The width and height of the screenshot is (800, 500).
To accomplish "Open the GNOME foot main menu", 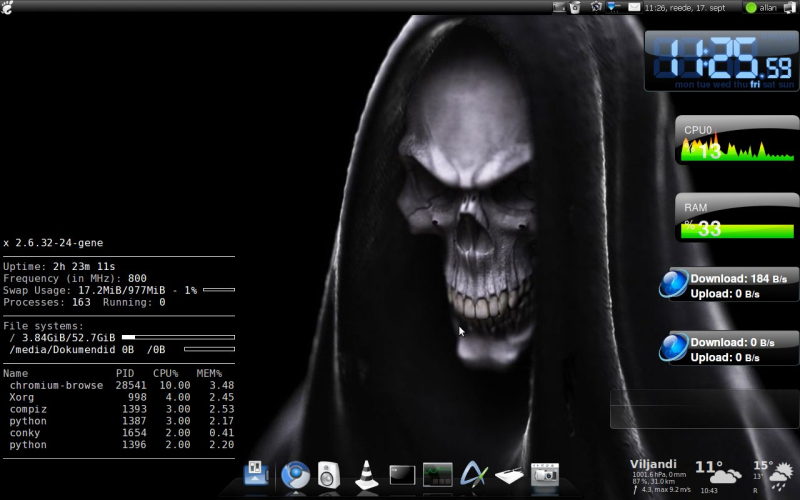I will 7,7.
